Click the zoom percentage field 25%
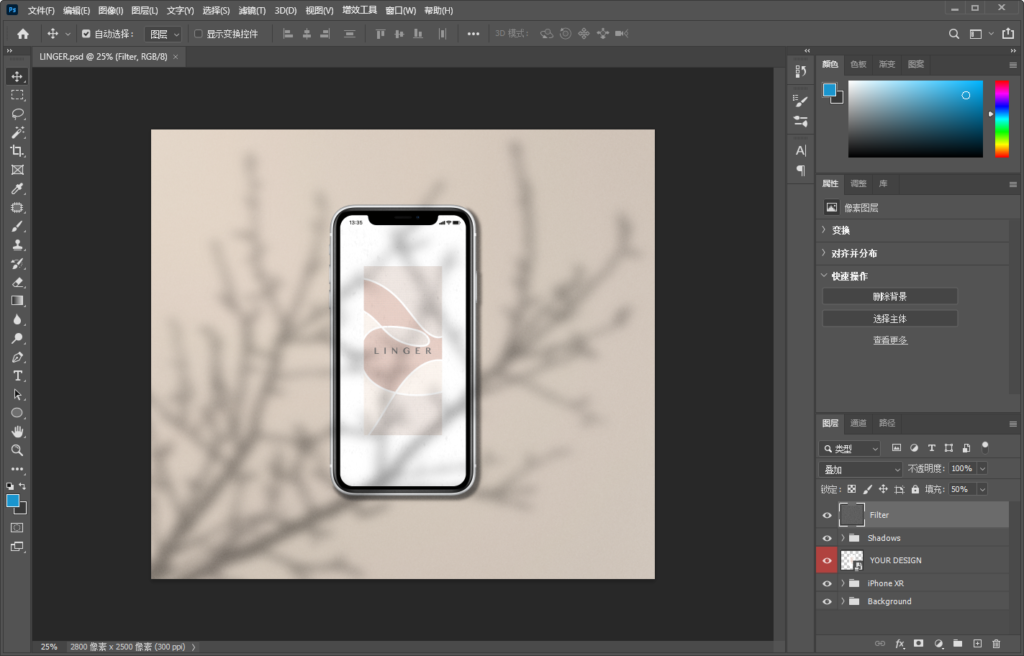 tap(49, 647)
